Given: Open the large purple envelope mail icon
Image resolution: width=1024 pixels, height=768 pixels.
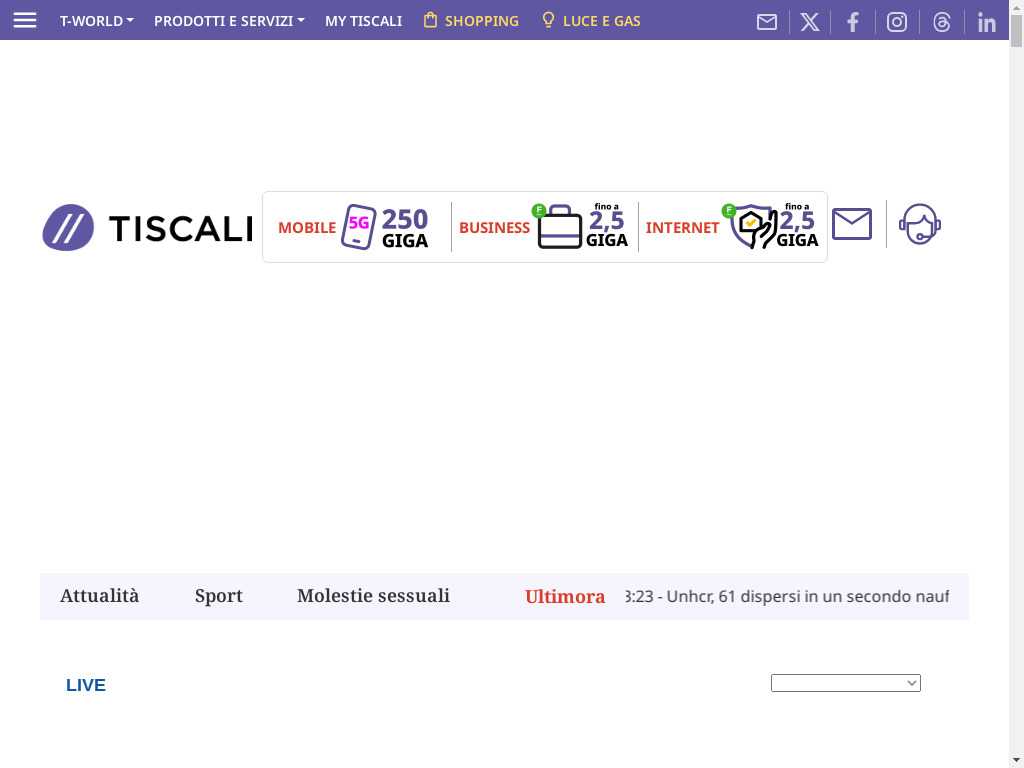Looking at the screenshot, I should [852, 224].
